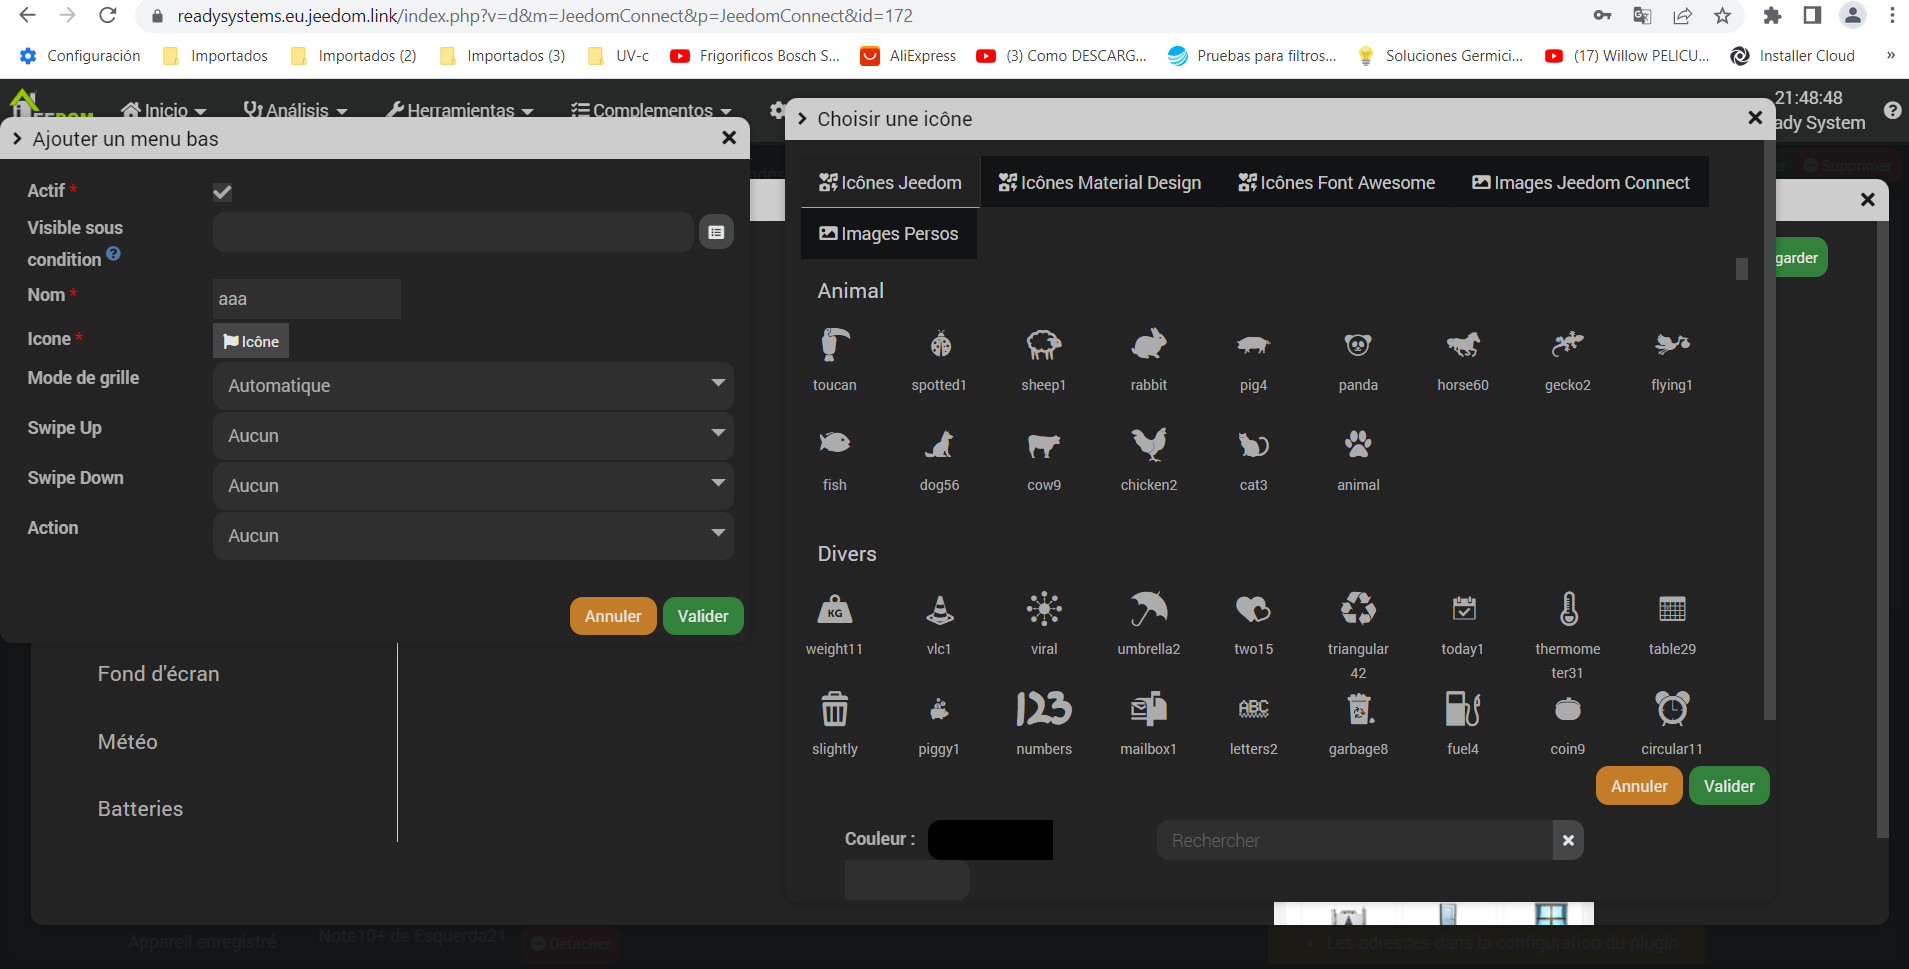Viewport: 1909px width, 969px height.
Task: Select the toucan animal icon
Action: click(x=835, y=345)
